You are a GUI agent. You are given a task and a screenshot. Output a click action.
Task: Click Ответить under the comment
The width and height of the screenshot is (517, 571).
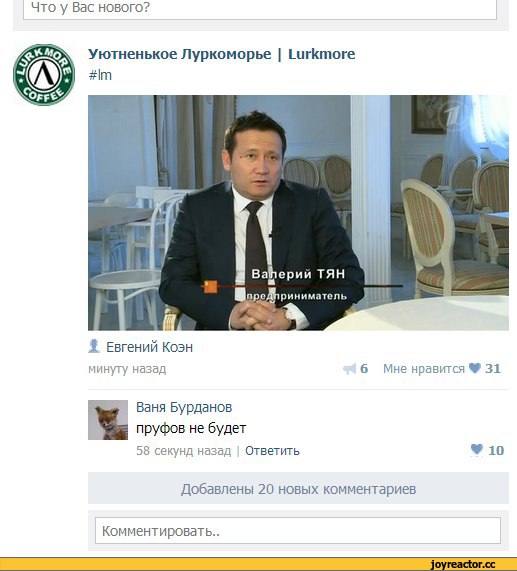pos(272,451)
